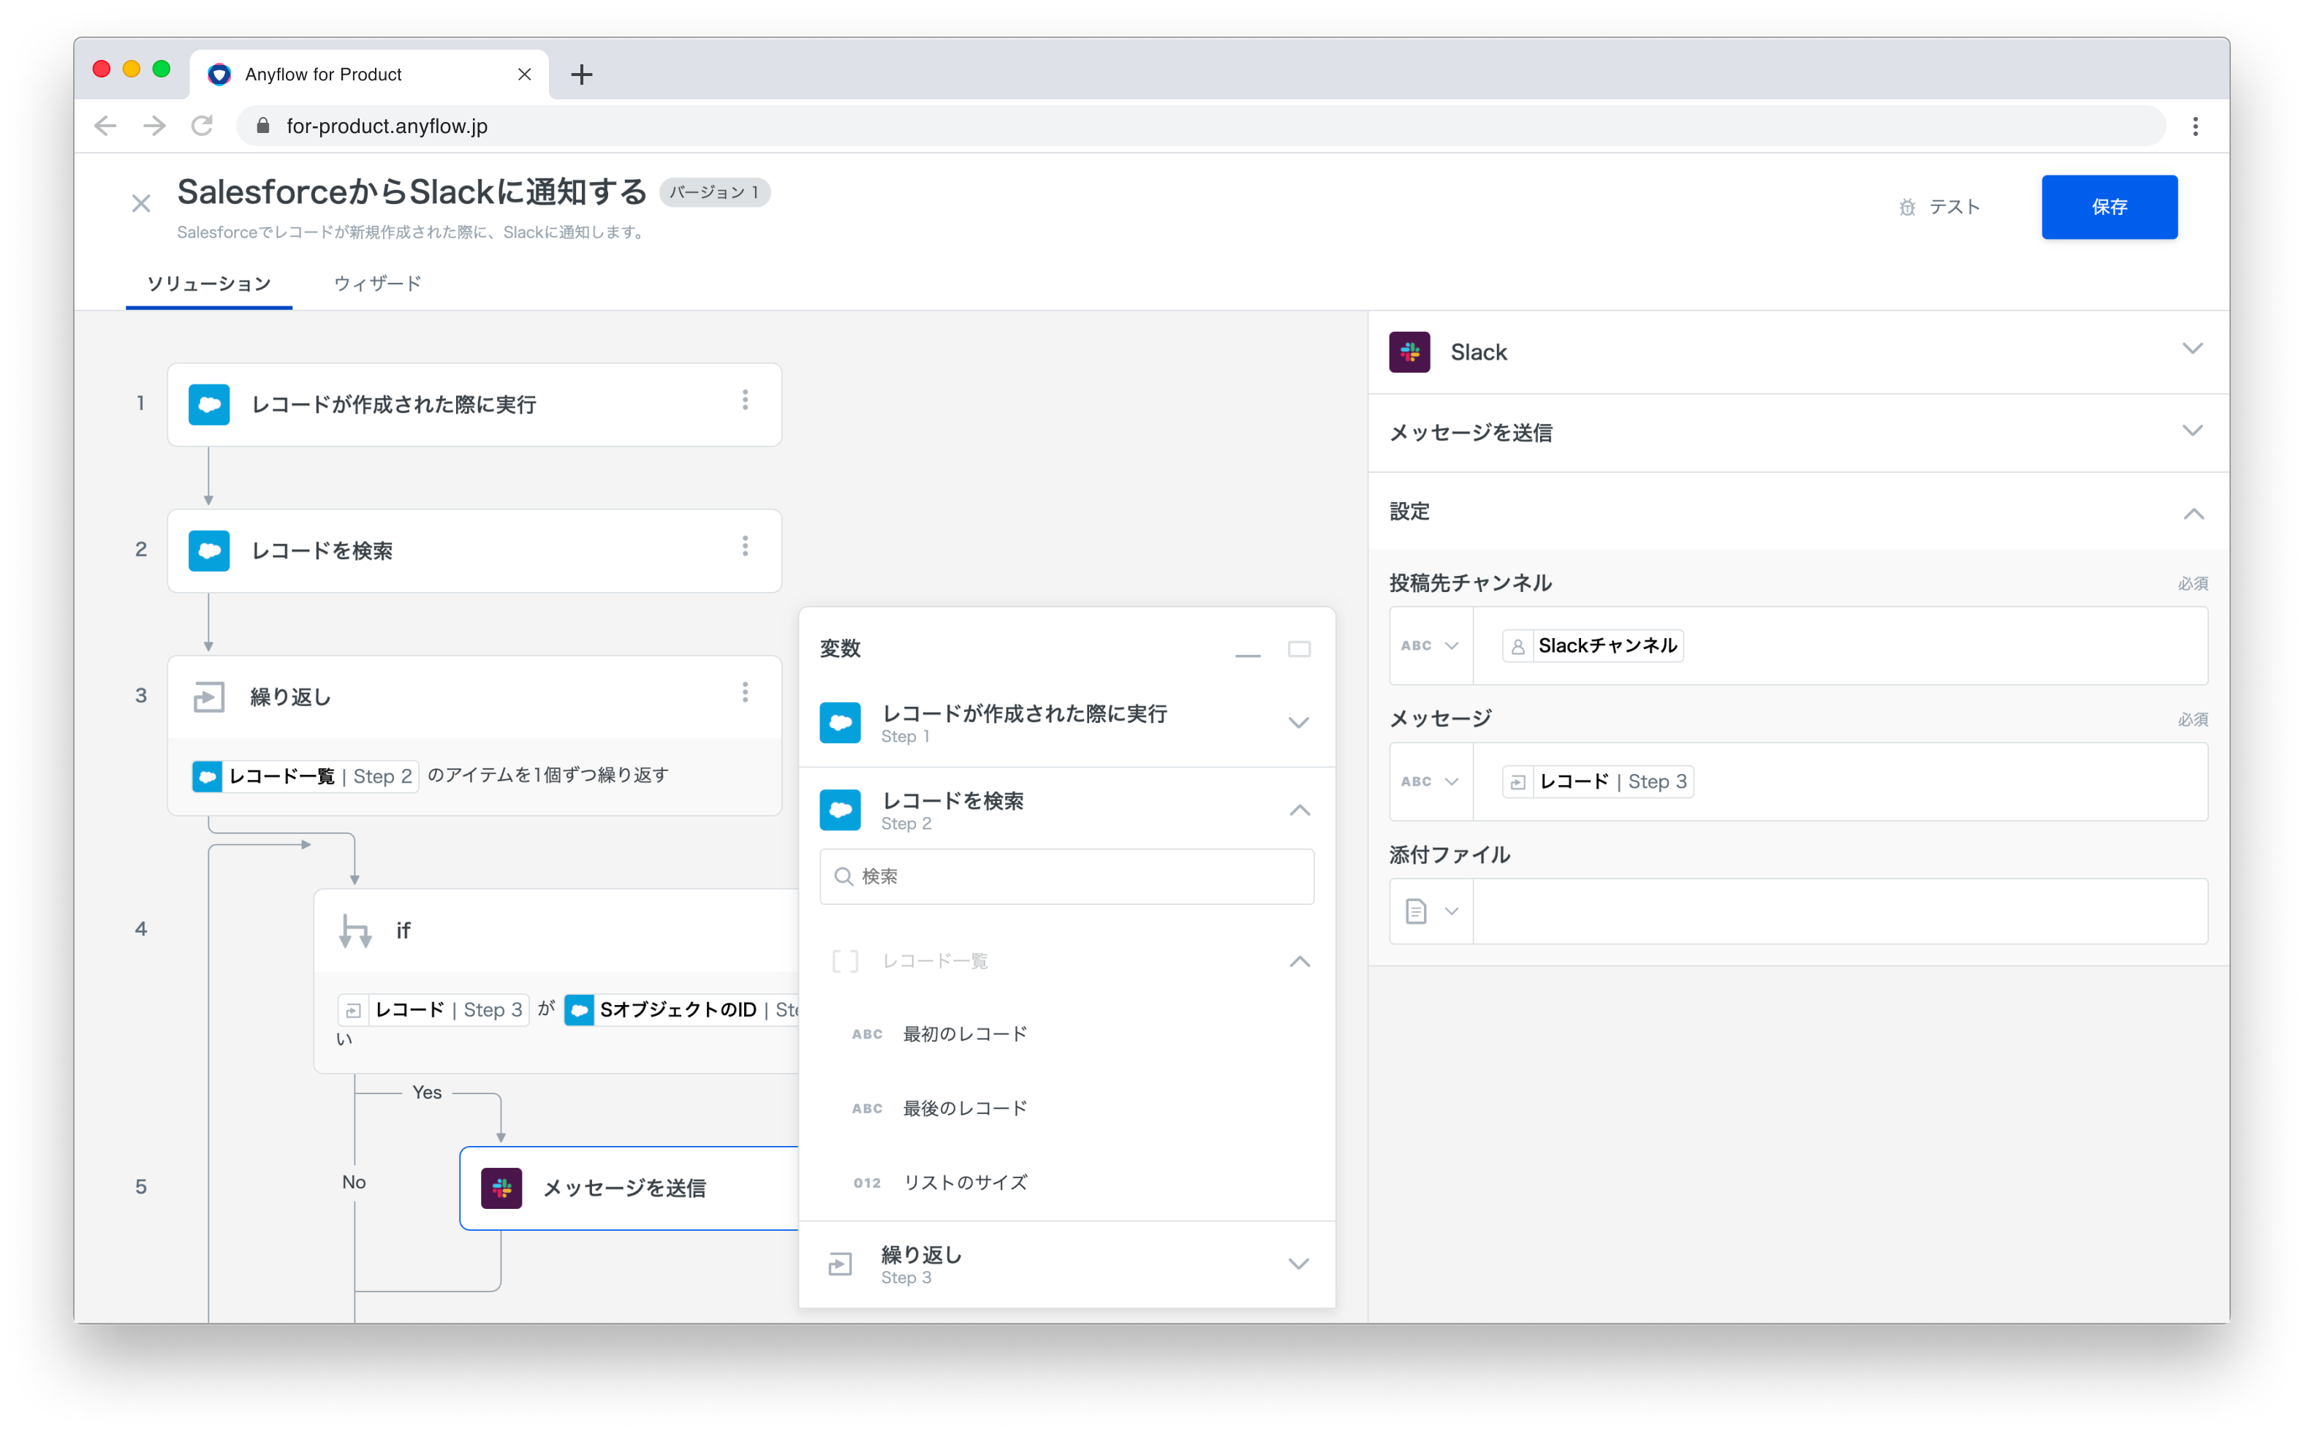Reload the browser page

point(202,126)
